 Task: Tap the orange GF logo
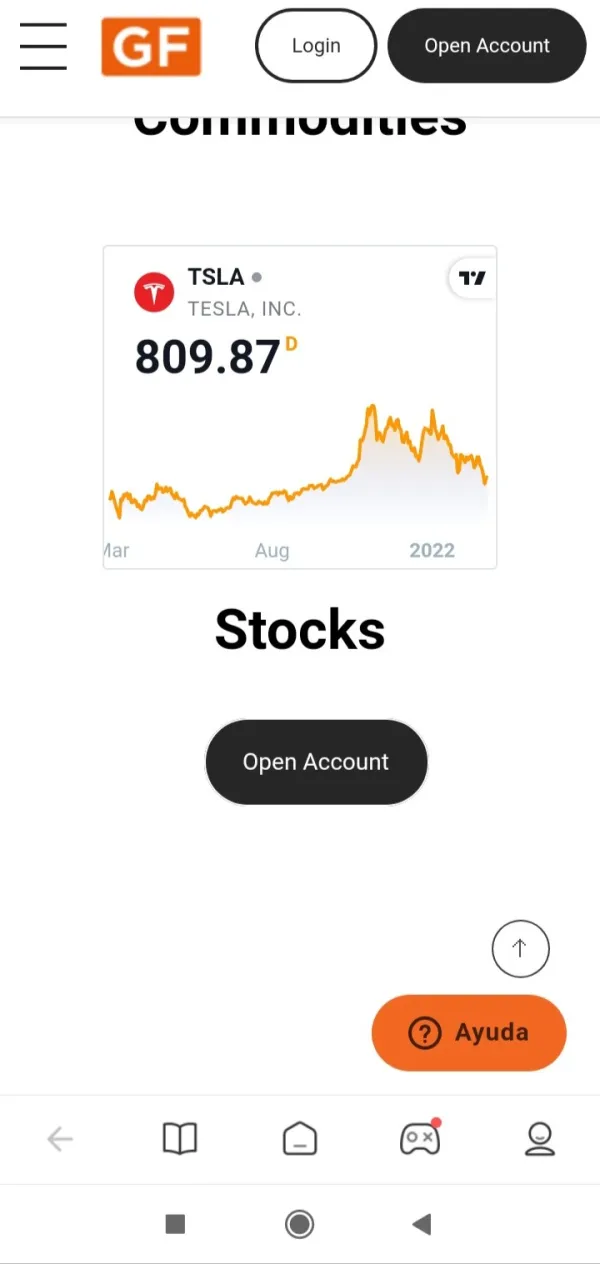(x=151, y=46)
